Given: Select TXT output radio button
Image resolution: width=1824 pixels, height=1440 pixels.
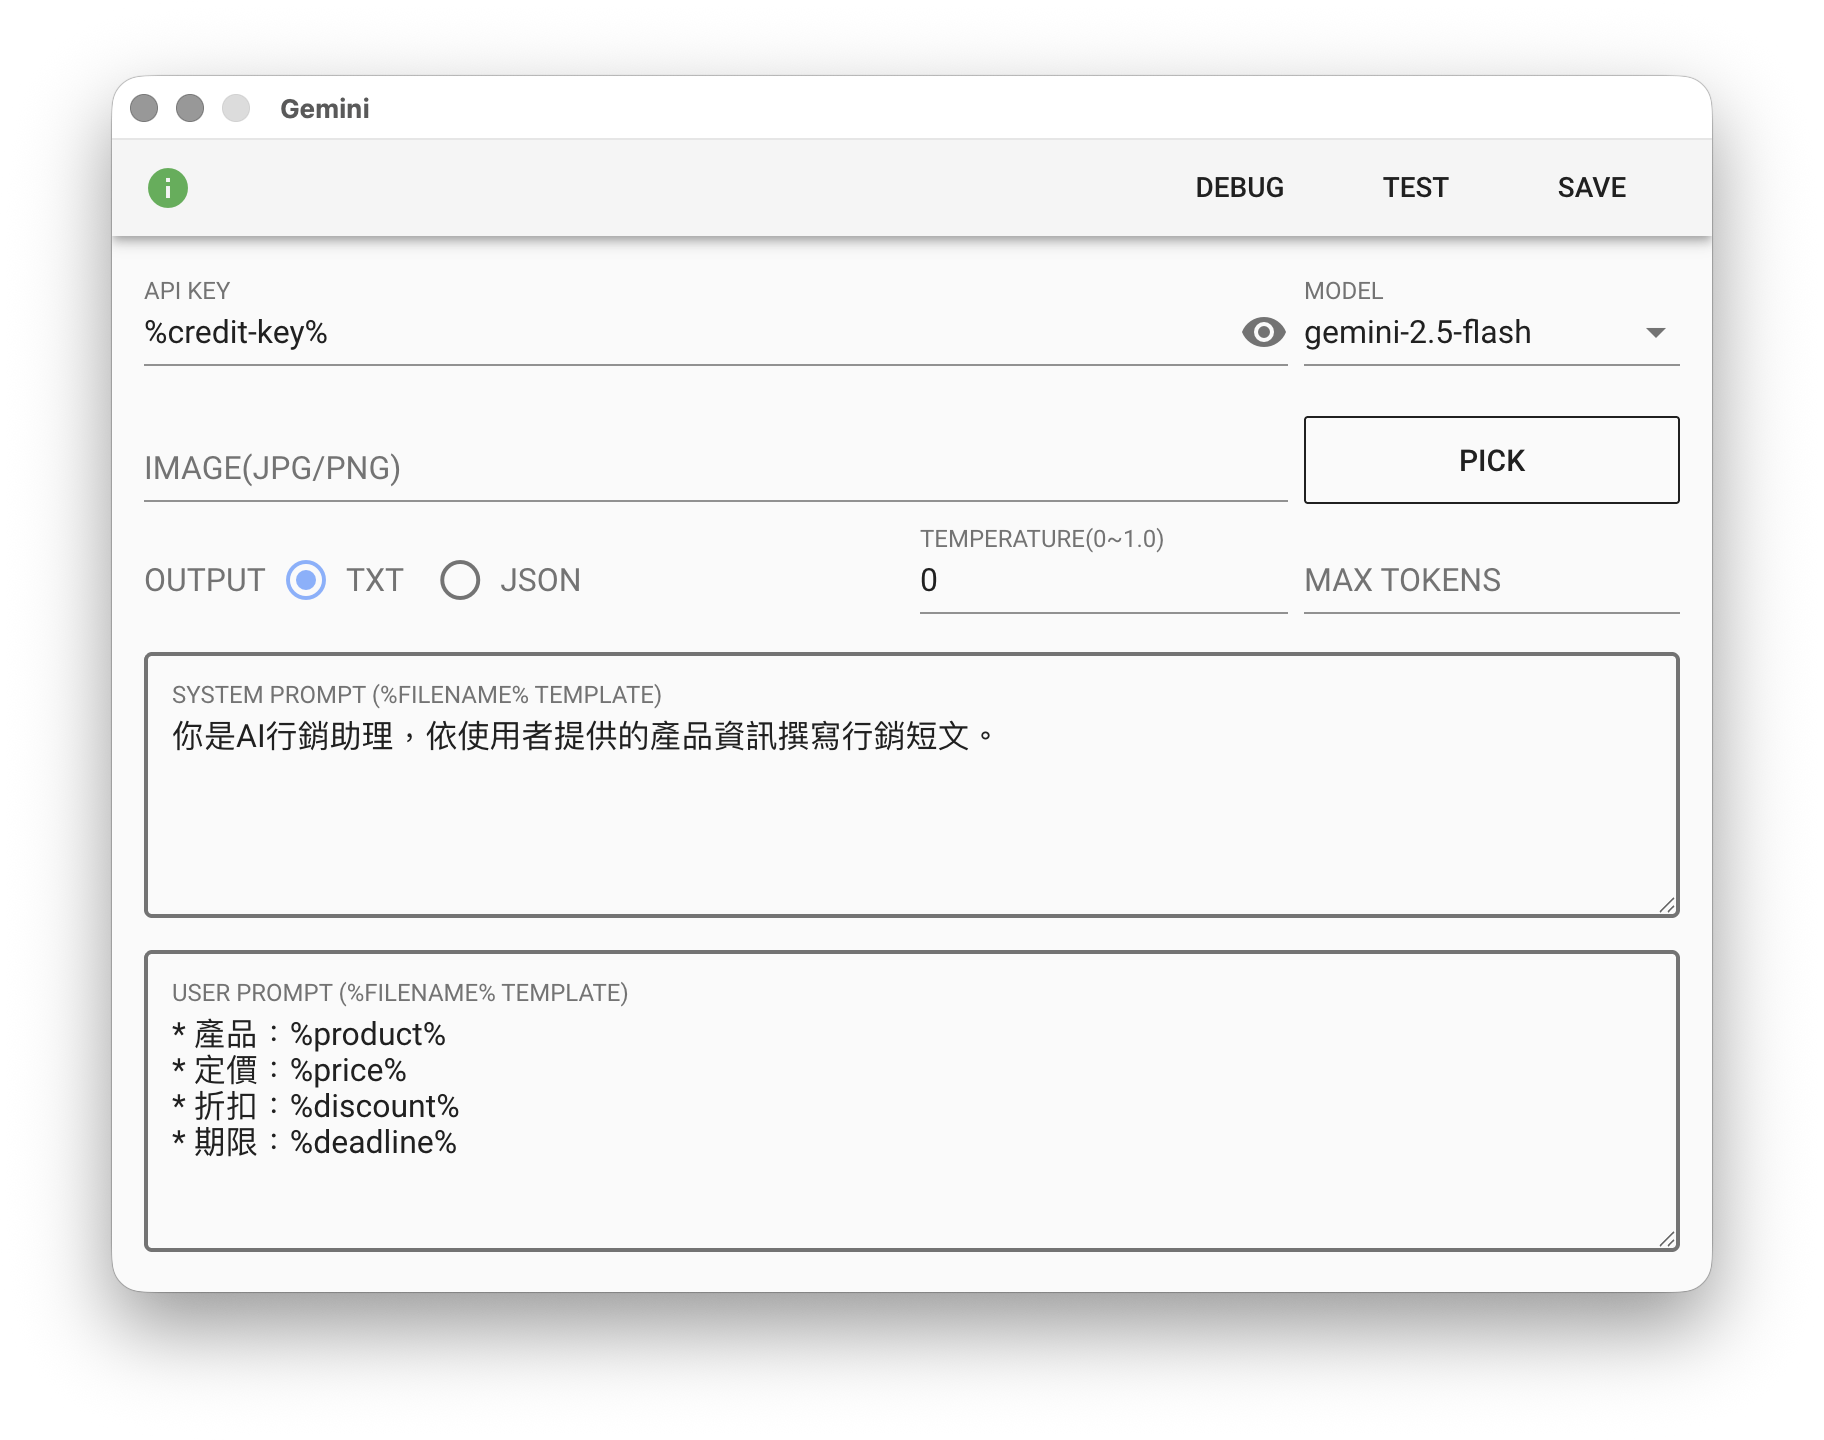Looking at the screenshot, I should [306, 580].
